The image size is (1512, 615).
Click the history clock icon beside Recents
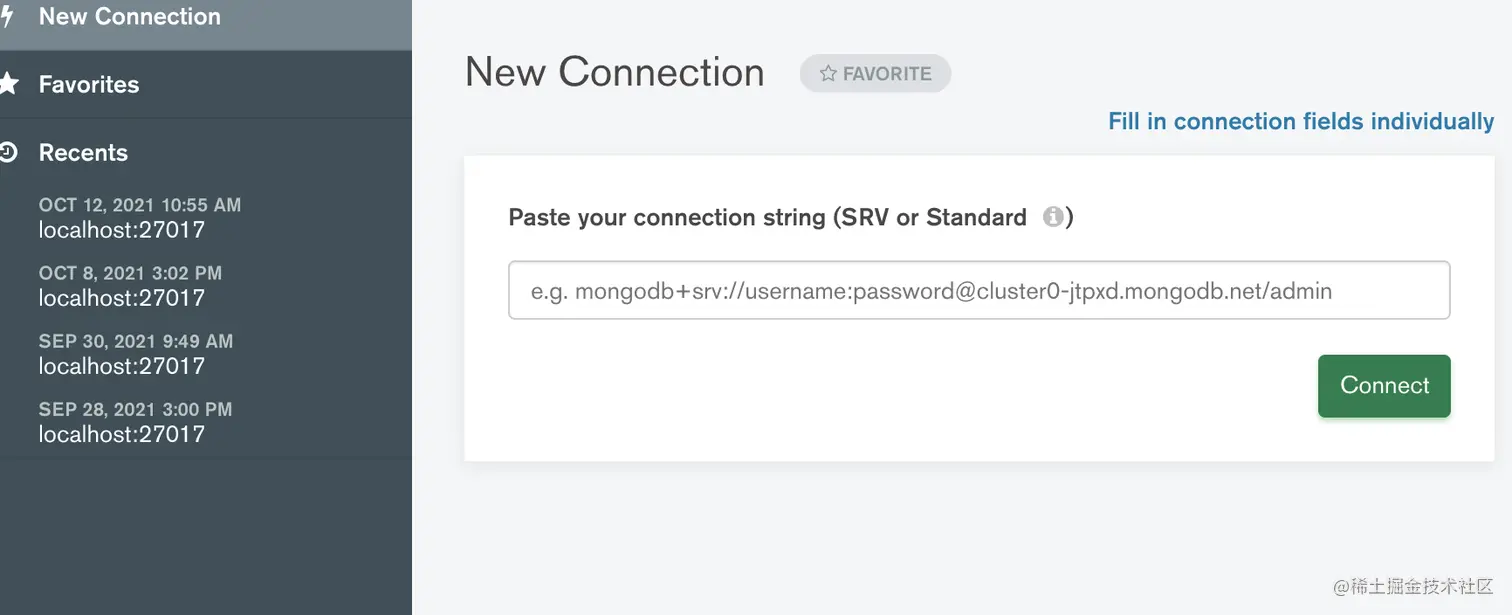[9, 153]
